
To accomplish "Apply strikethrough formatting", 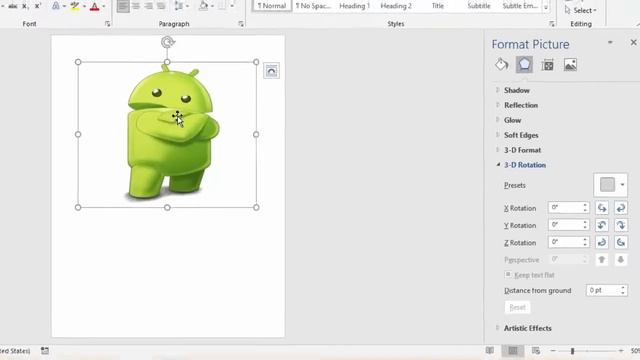I will pos(13,6).
